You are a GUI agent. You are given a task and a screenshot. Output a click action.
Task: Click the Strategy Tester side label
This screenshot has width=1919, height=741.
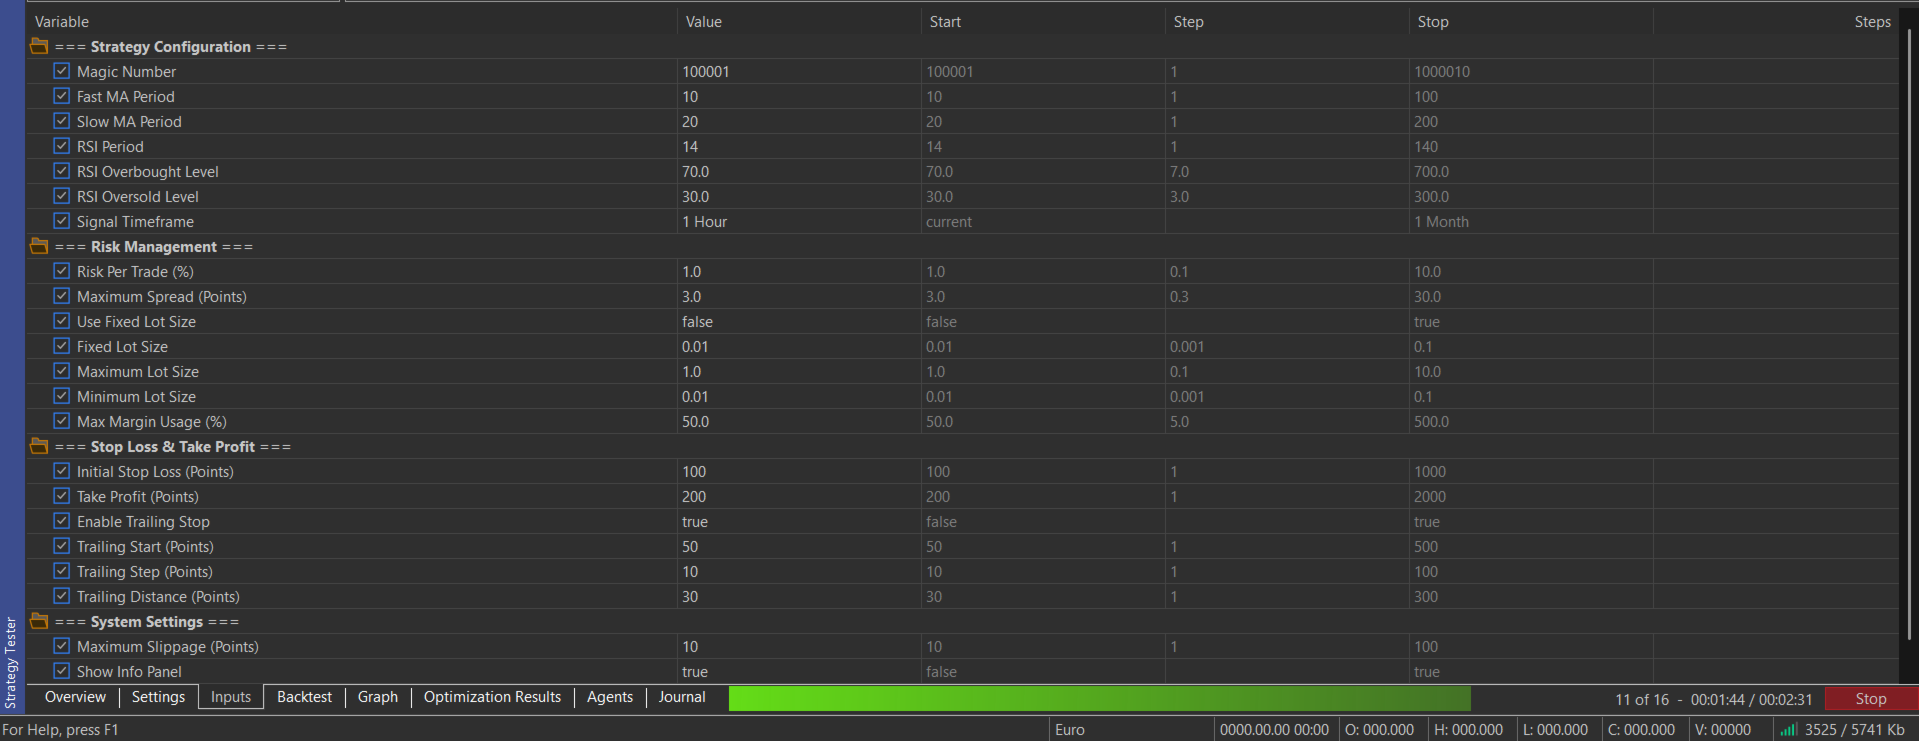11,663
